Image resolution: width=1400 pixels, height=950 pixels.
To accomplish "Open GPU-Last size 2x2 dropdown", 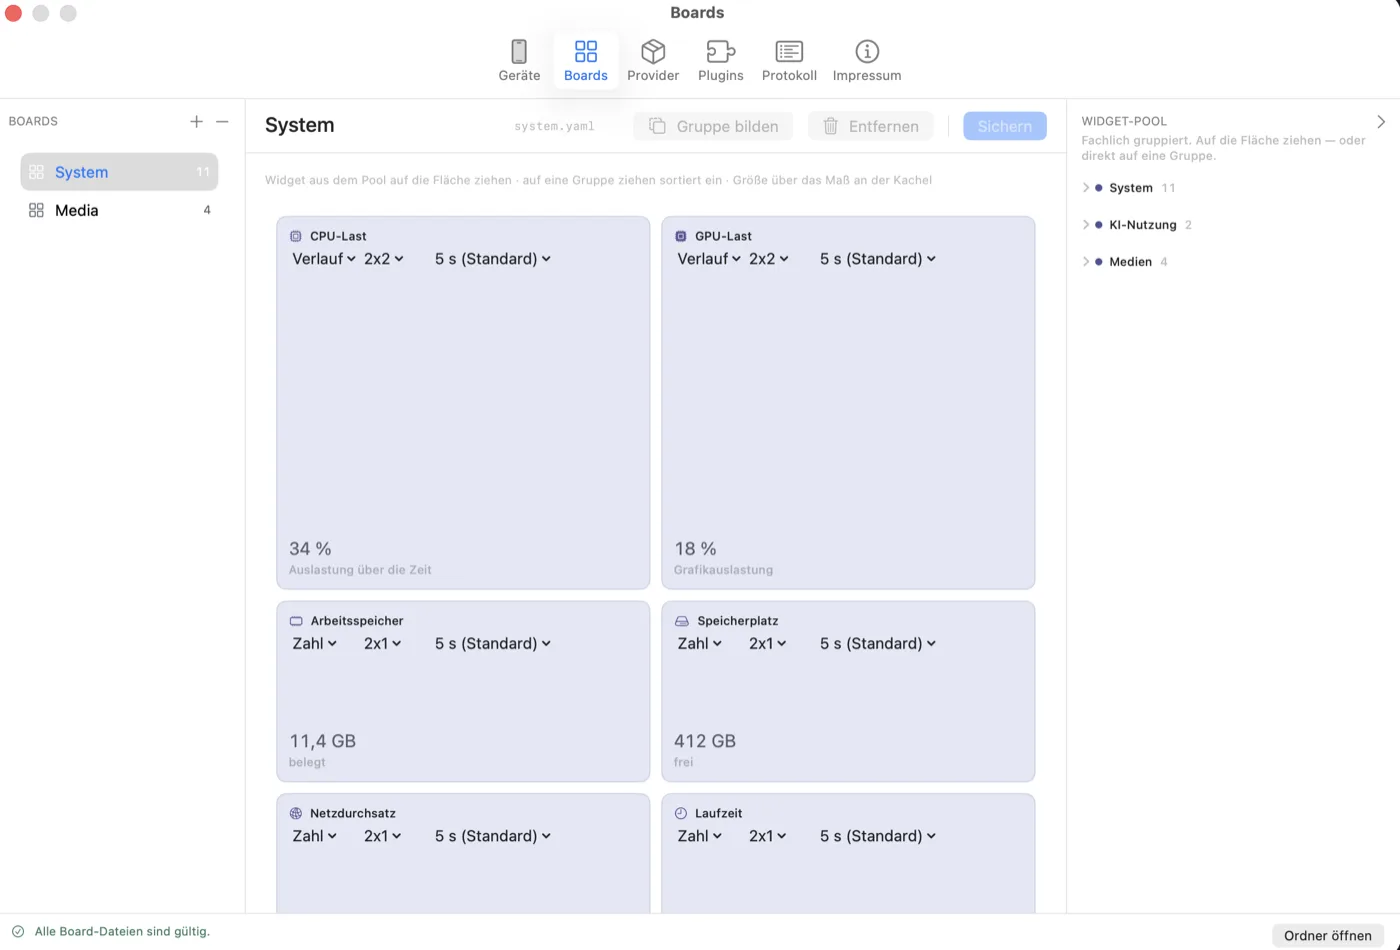I will click(x=769, y=259).
